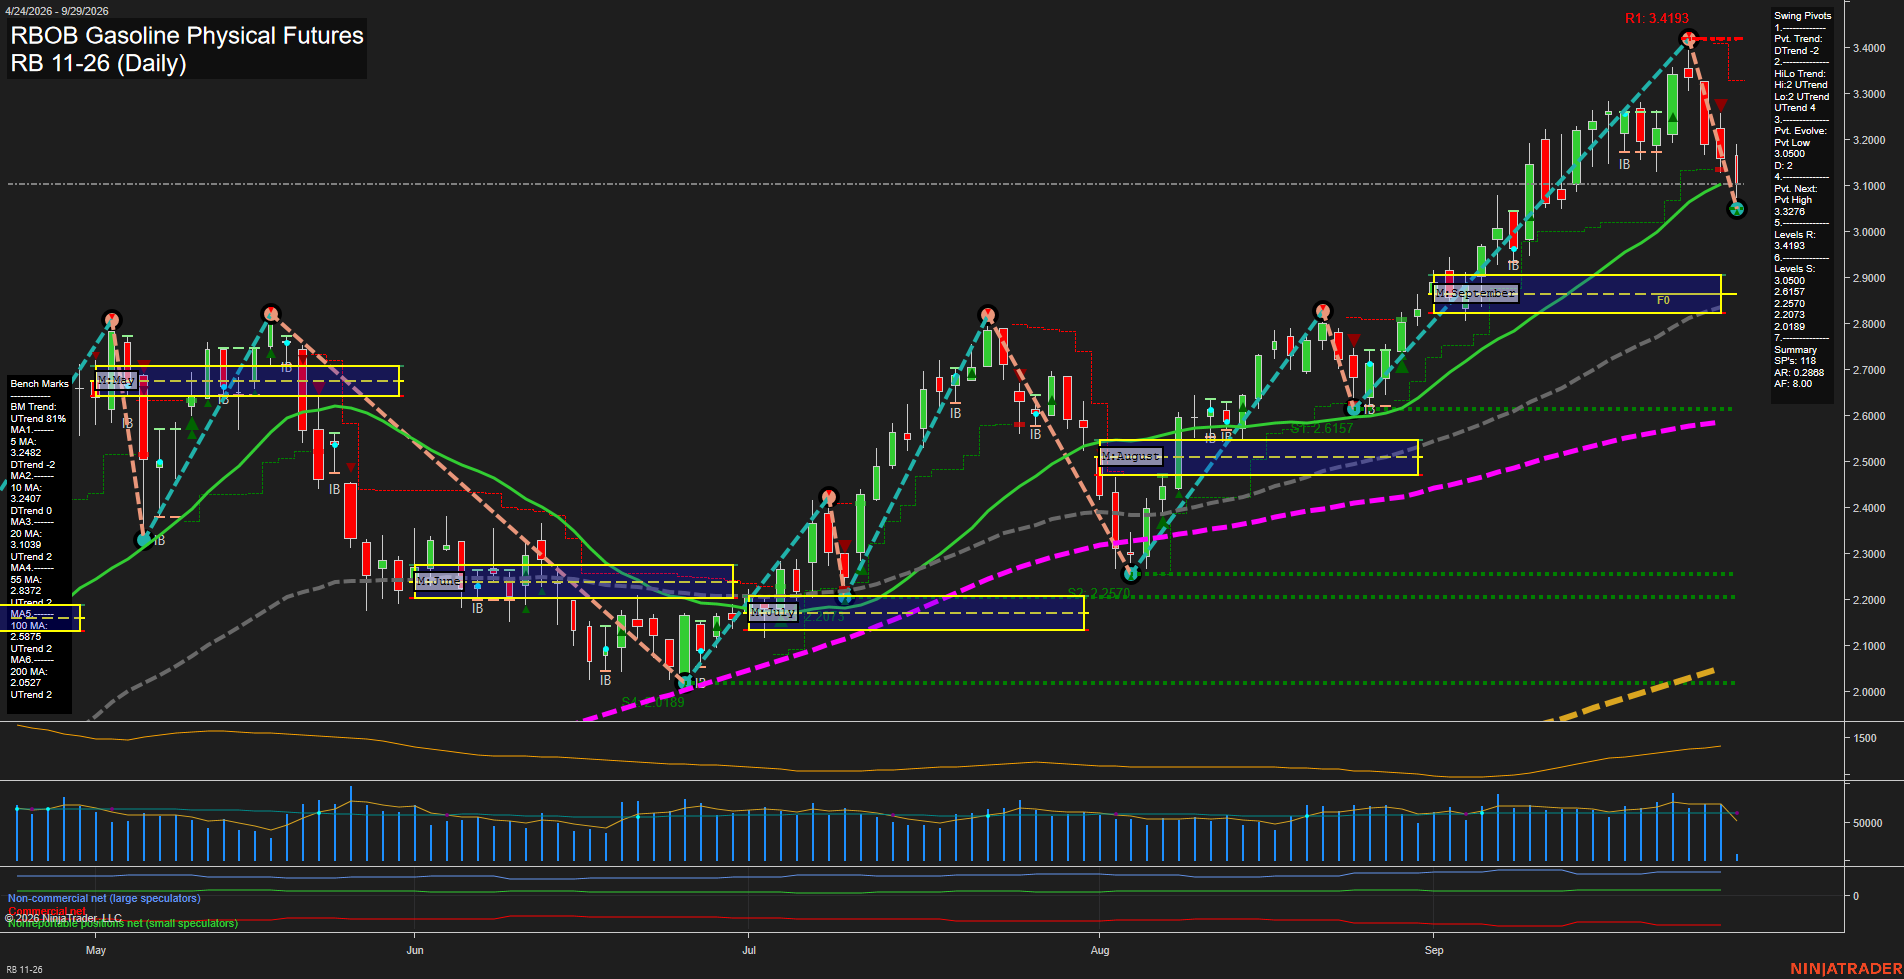Select the swing high pivot marker below R1
Image resolution: width=1904 pixels, height=979 pixels.
point(1688,39)
